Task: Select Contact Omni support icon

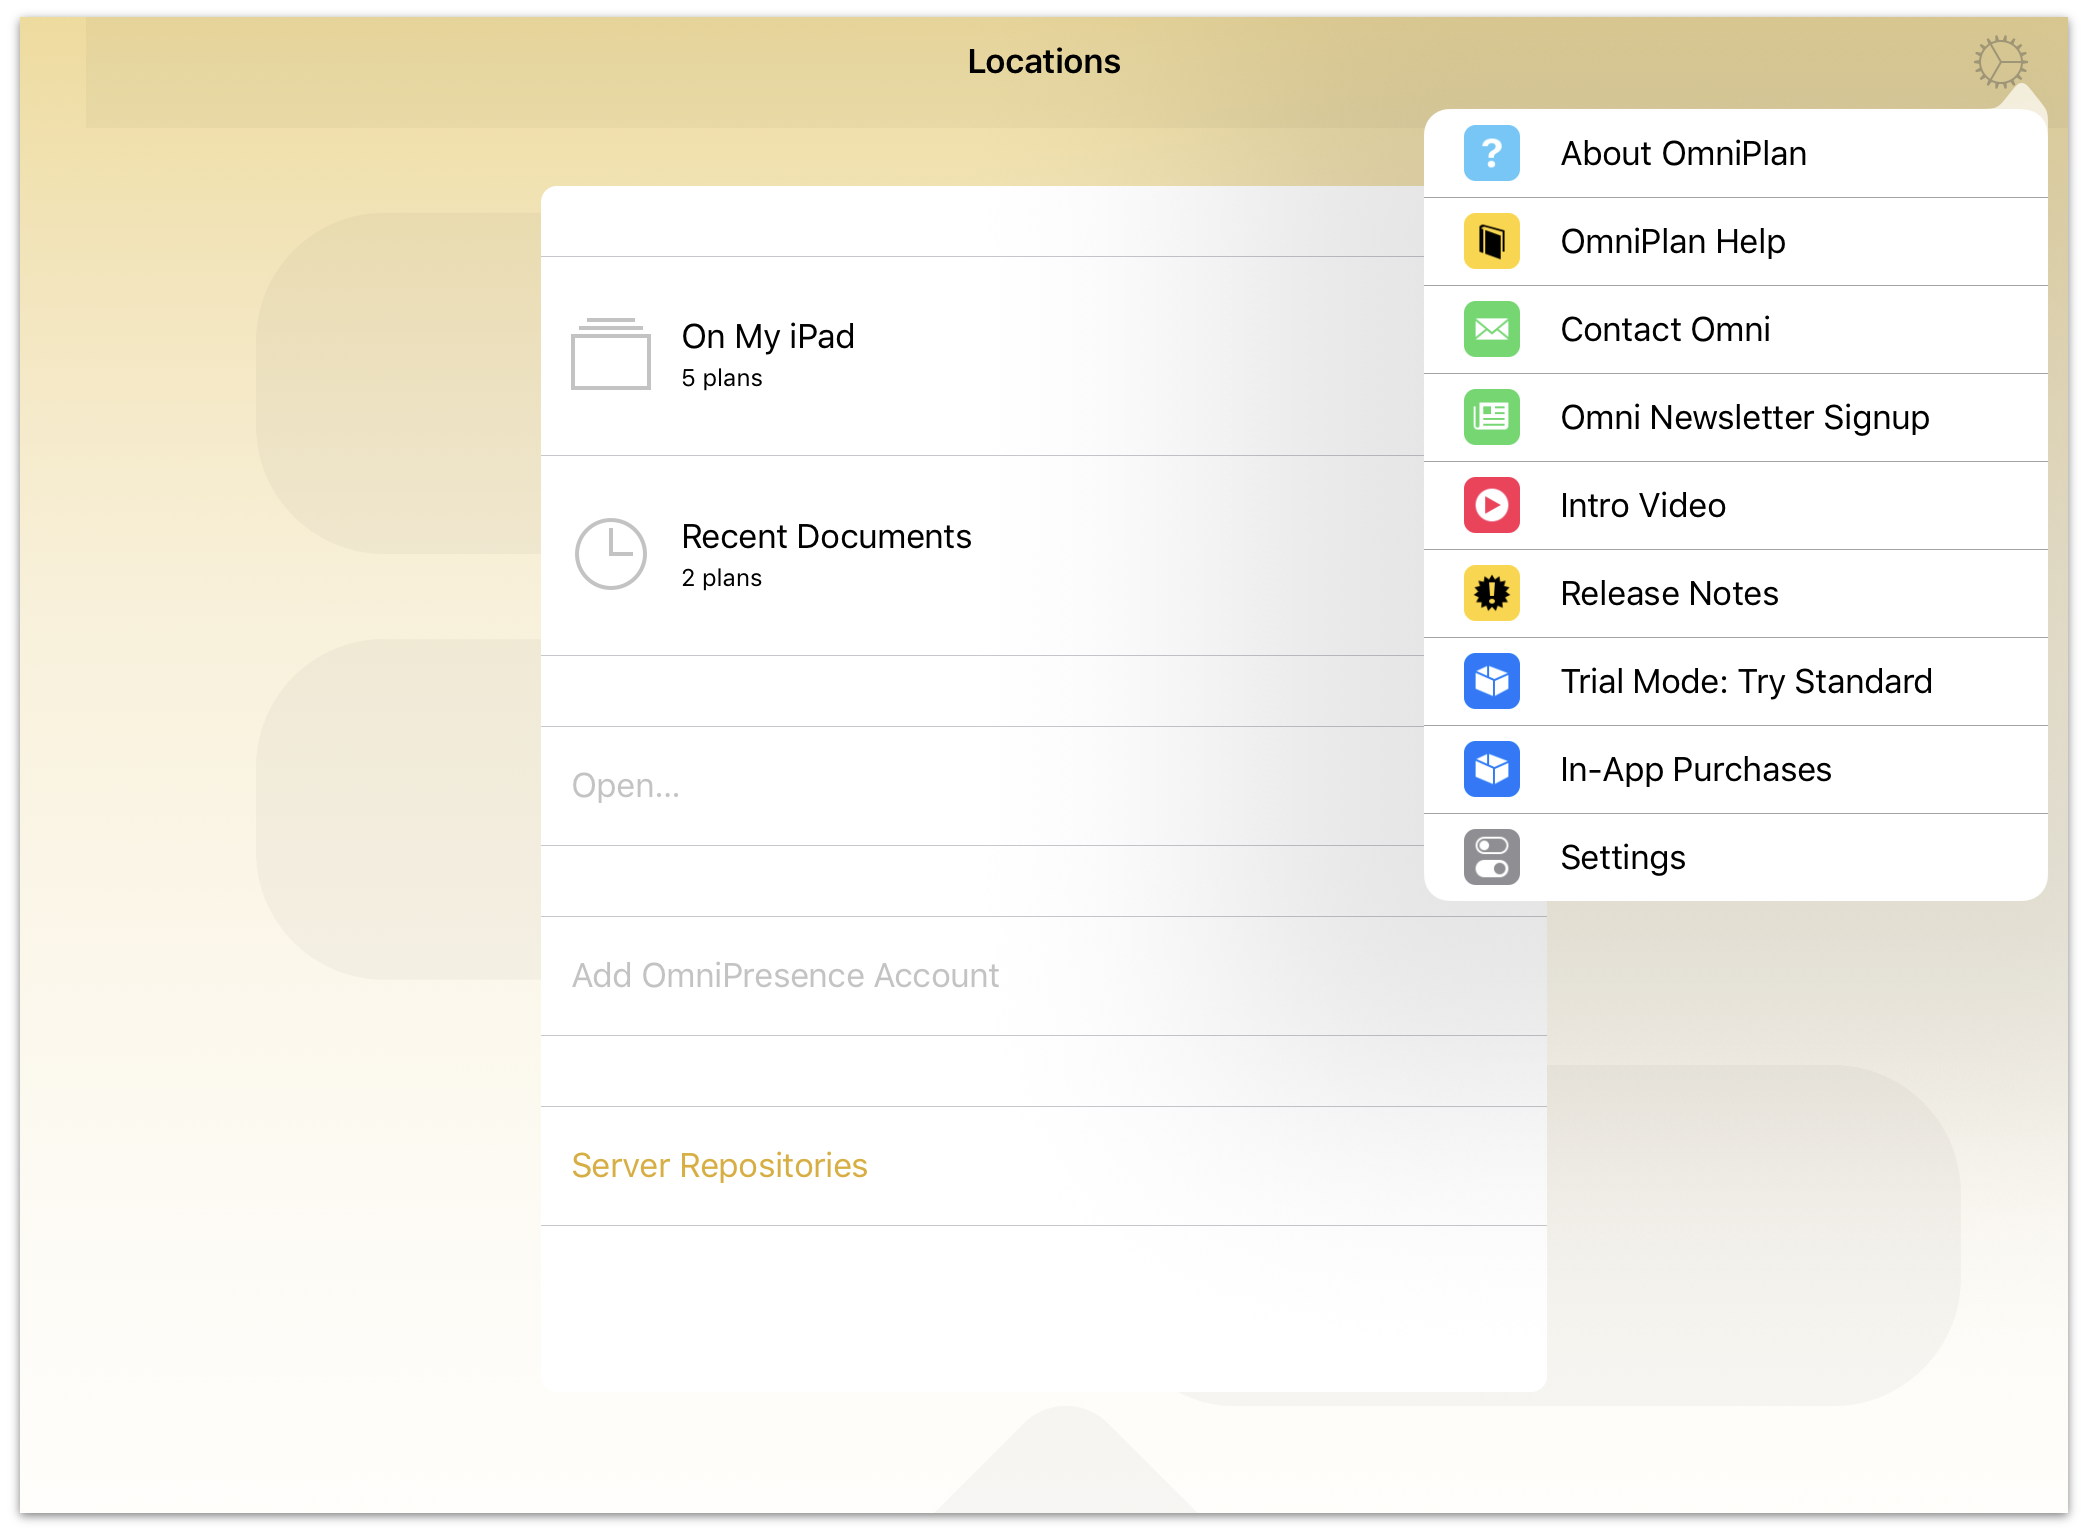Action: click(1491, 329)
